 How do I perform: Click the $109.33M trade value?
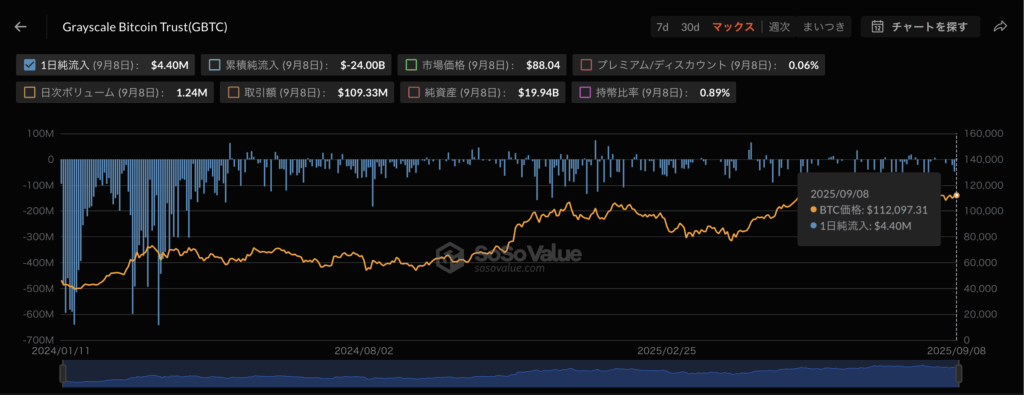point(362,93)
